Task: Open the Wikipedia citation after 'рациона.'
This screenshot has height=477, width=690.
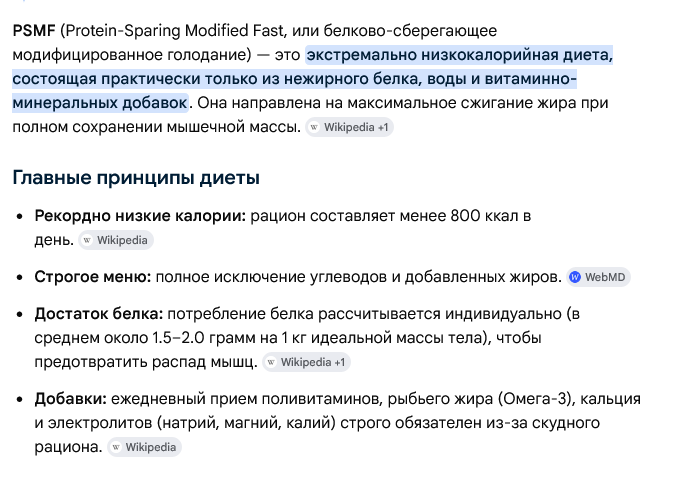Action: click(x=144, y=447)
